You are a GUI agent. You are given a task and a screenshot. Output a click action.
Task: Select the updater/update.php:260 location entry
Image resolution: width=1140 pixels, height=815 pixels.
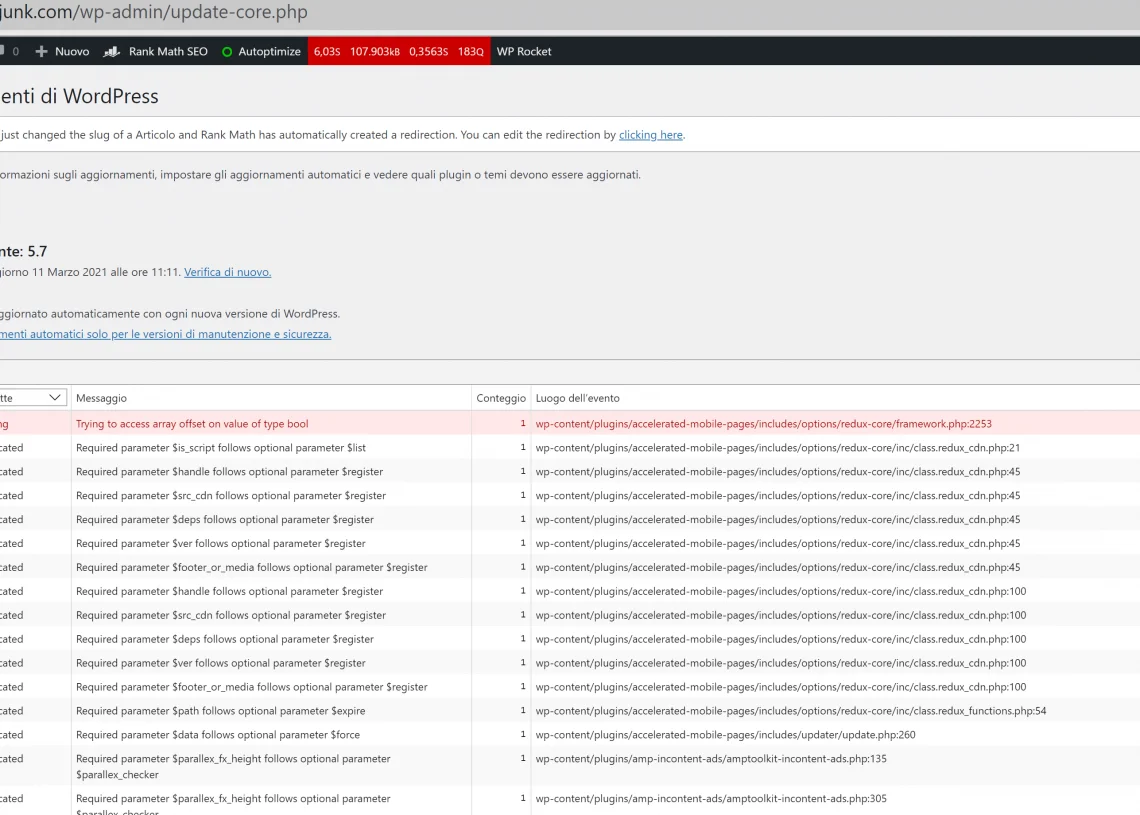725,735
